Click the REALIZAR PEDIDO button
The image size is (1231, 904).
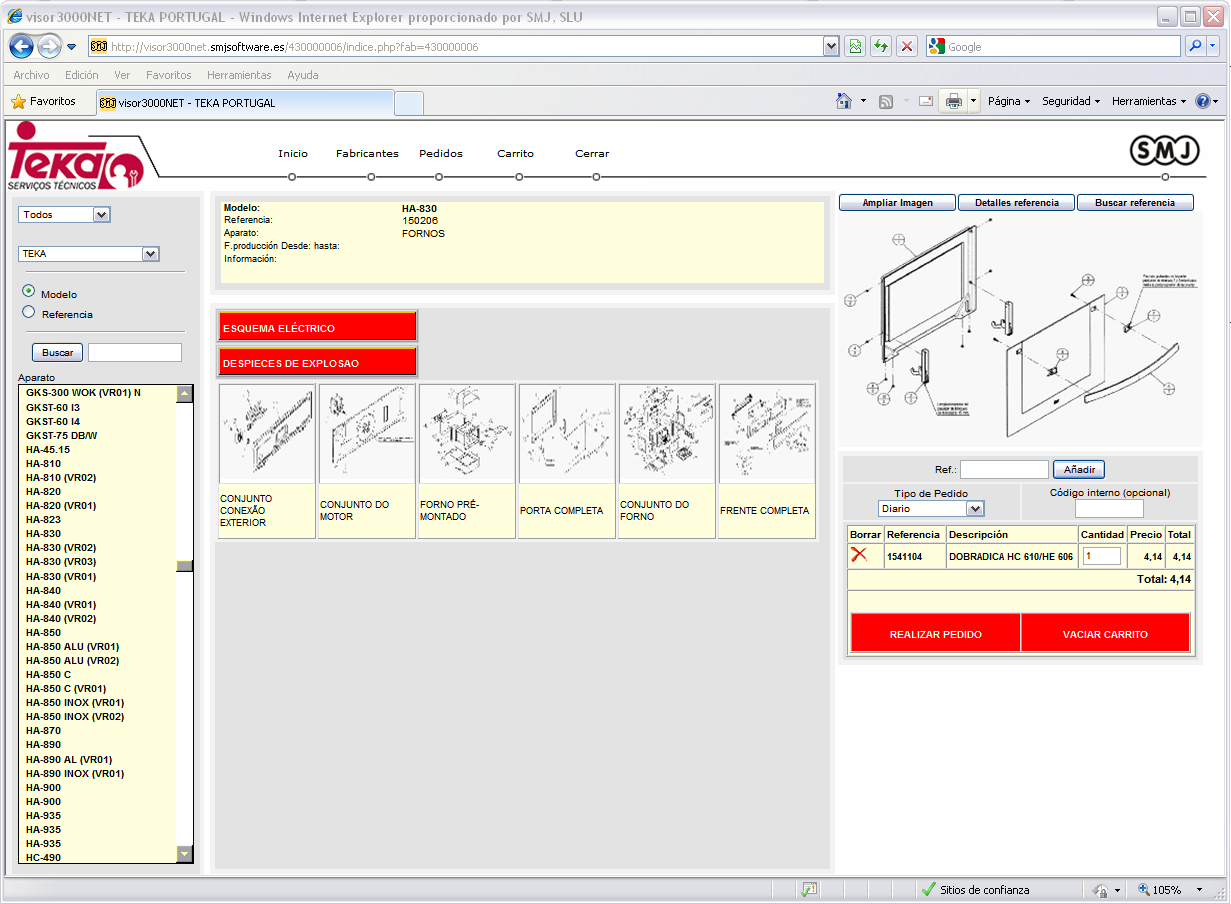[935, 634]
